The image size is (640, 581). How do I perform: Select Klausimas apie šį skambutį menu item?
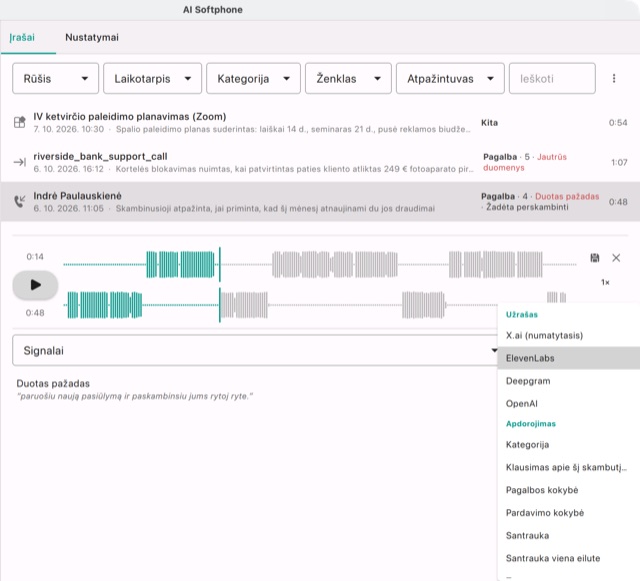point(569,467)
